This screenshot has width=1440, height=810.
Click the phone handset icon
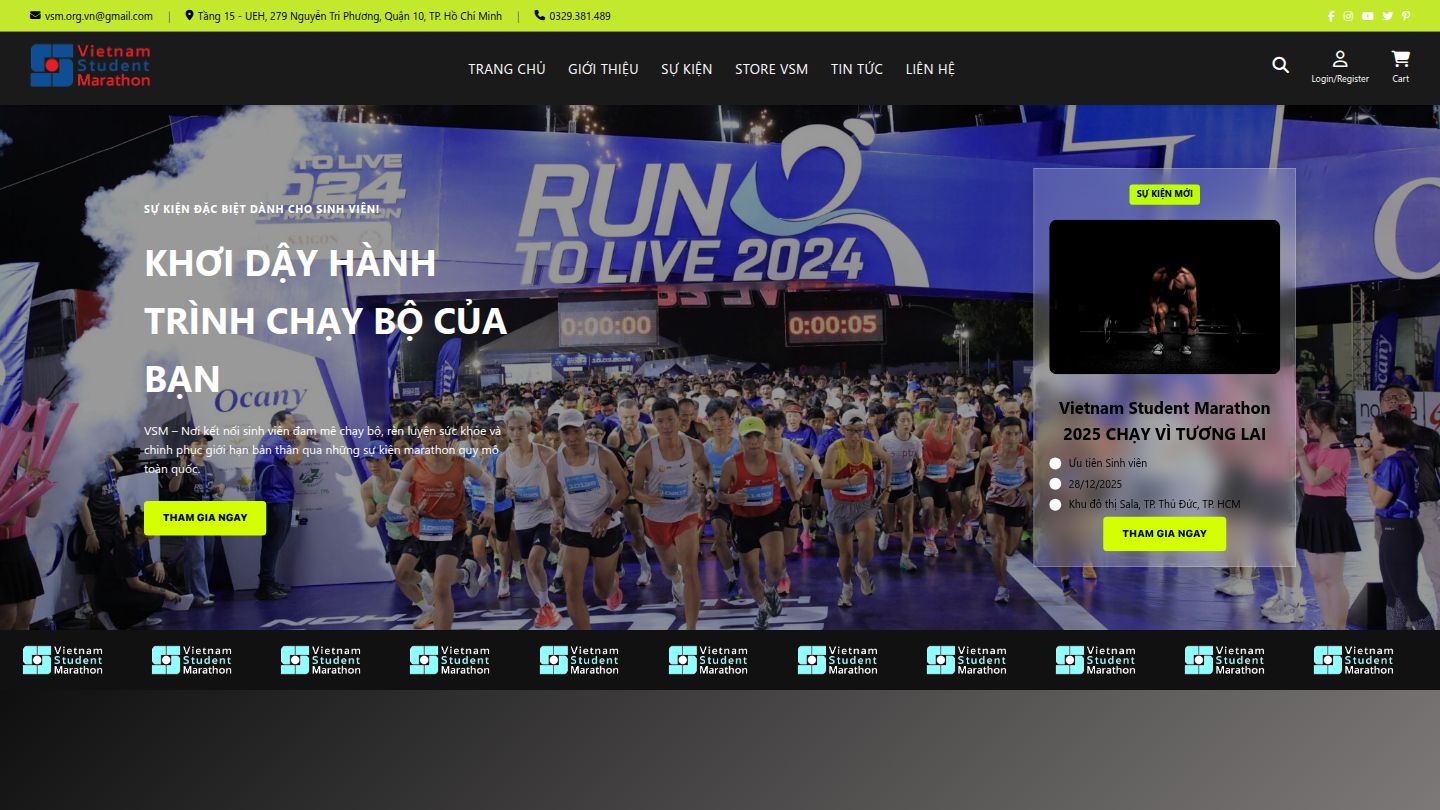point(540,15)
